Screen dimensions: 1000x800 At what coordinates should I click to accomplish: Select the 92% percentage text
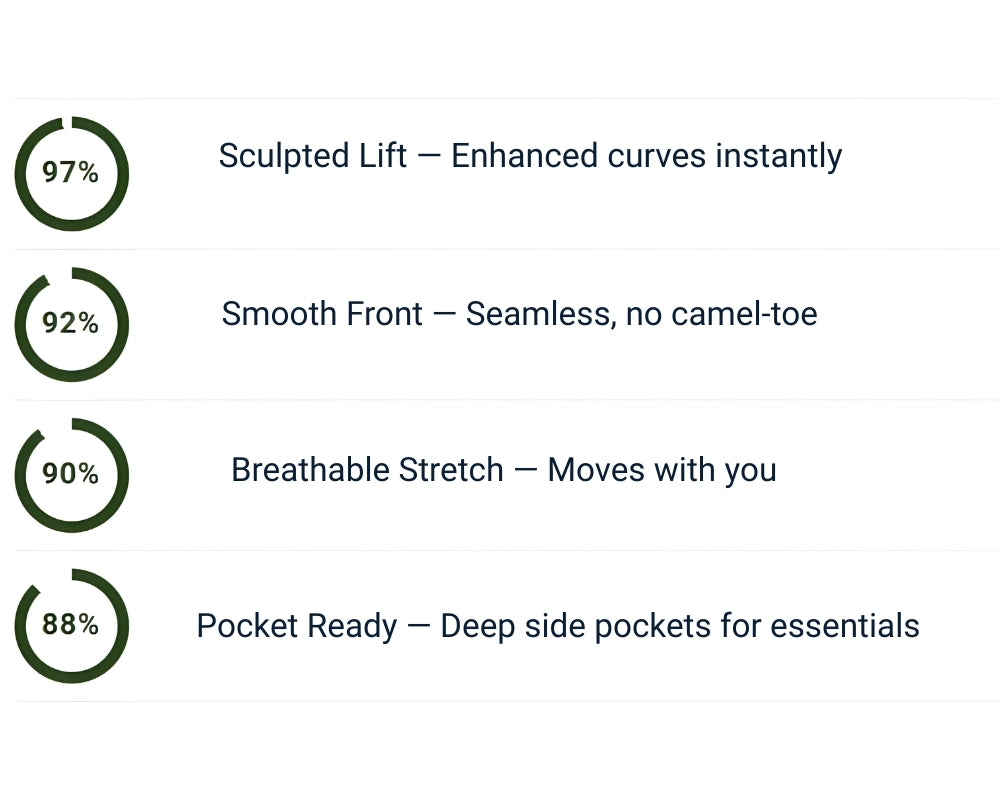[x=70, y=323]
